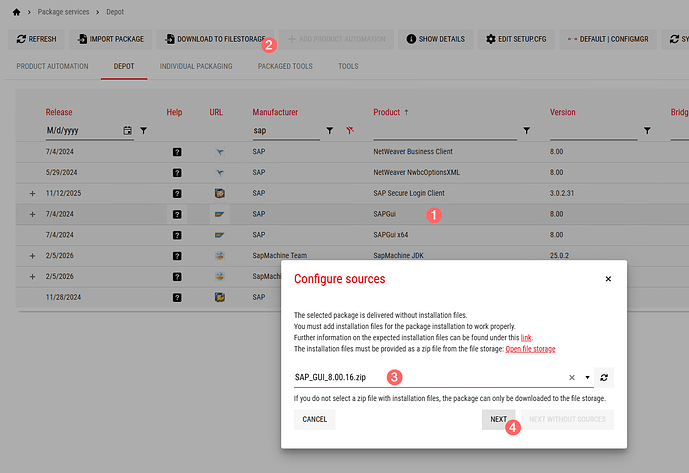
Task: Clear the Manufacturer filter (red icon)
Action: 350,130
